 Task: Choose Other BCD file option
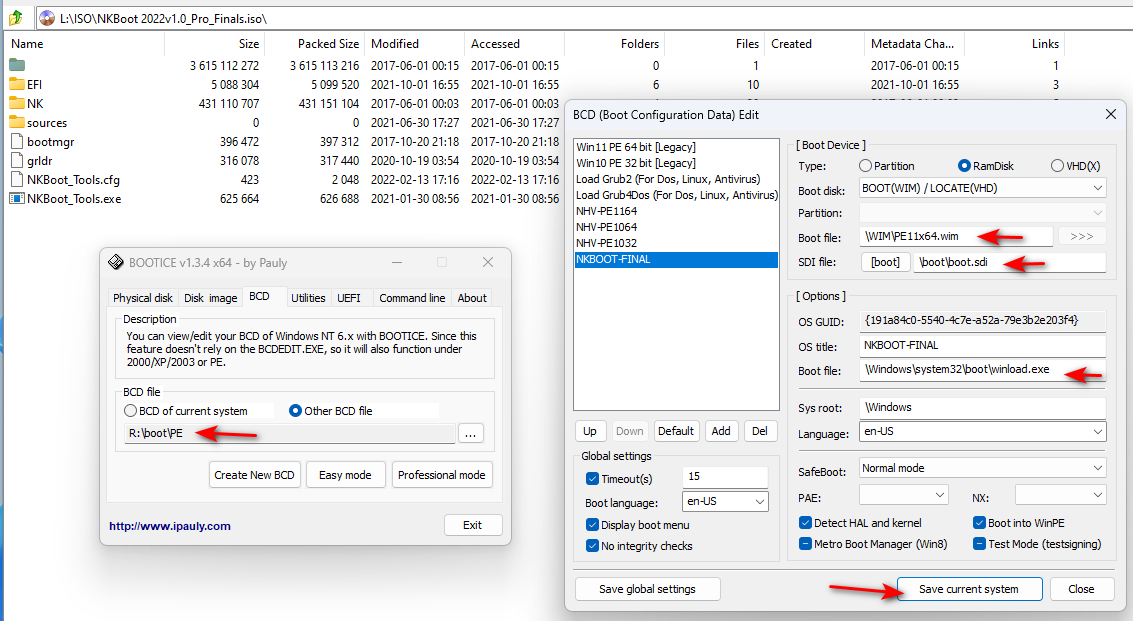[295, 411]
